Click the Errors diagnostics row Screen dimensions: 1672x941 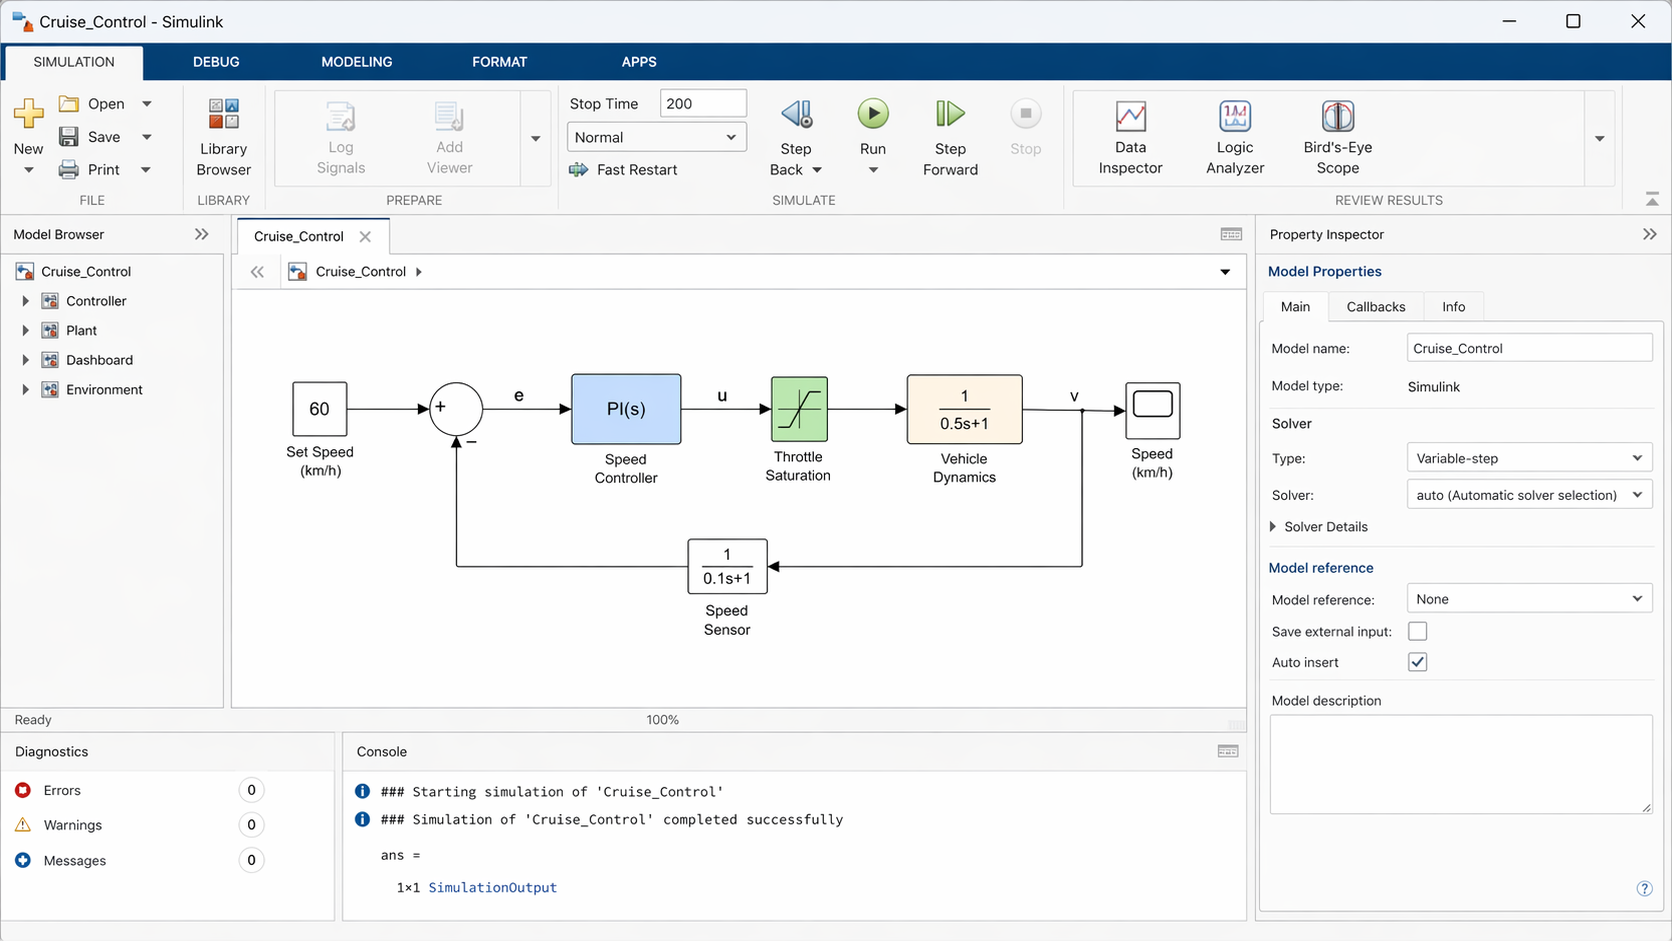140,790
